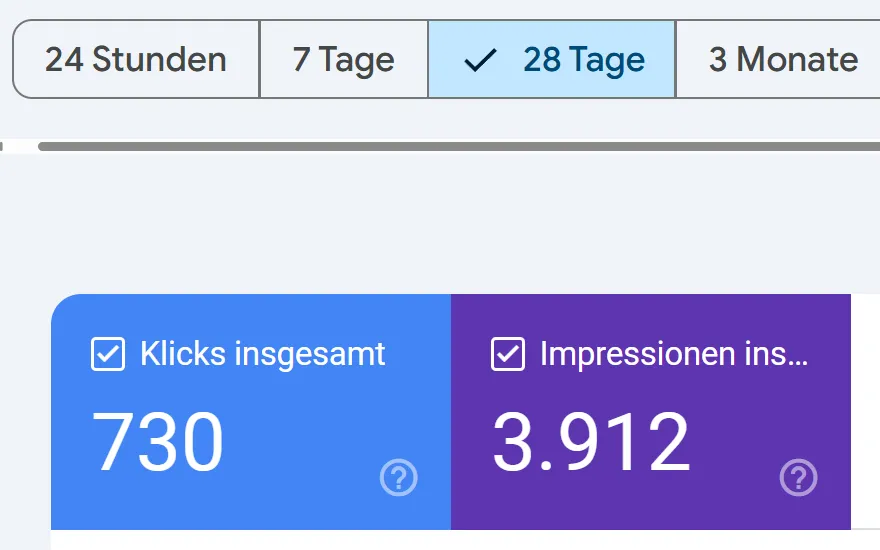Select the 24 Stunden date range
The image size is (880, 550).
[136, 59]
